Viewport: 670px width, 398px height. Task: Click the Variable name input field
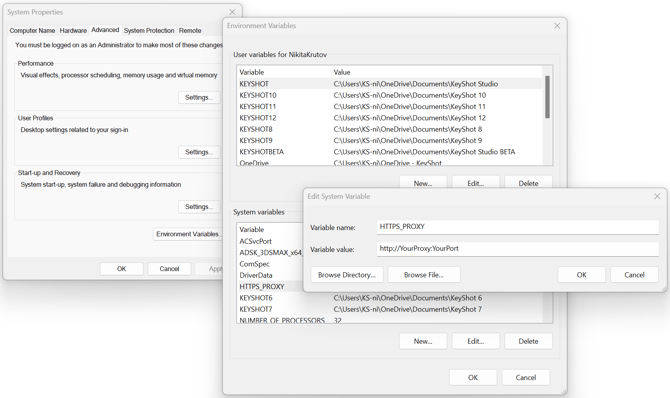click(517, 227)
